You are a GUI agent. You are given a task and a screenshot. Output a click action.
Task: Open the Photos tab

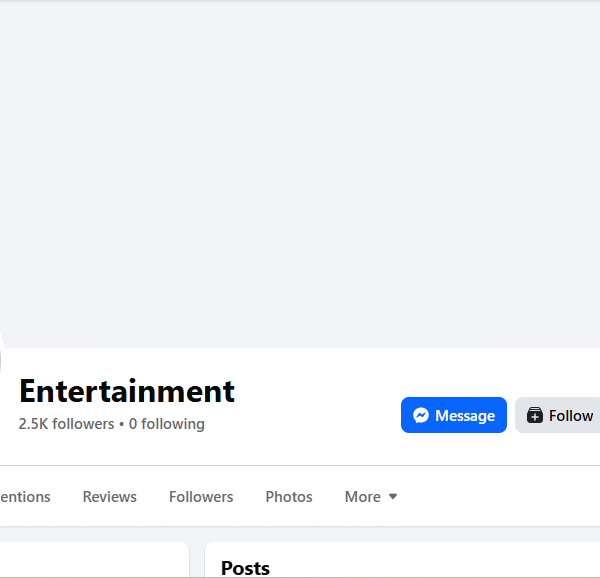pos(289,497)
